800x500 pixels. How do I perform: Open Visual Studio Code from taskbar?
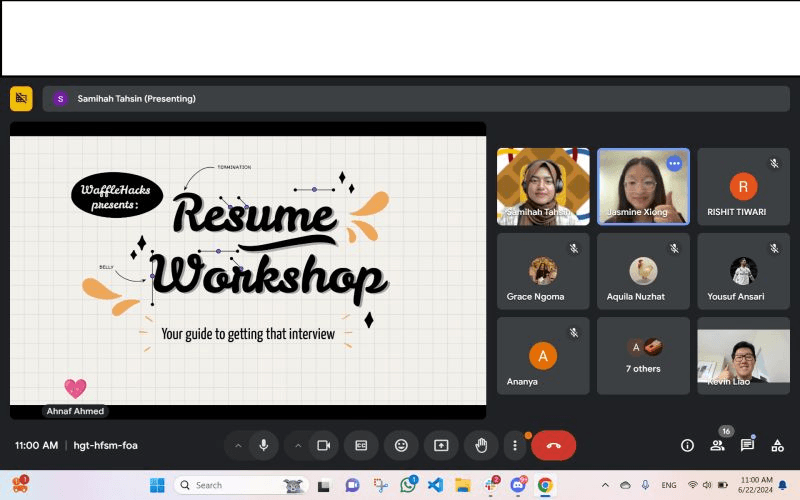(x=435, y=485)
